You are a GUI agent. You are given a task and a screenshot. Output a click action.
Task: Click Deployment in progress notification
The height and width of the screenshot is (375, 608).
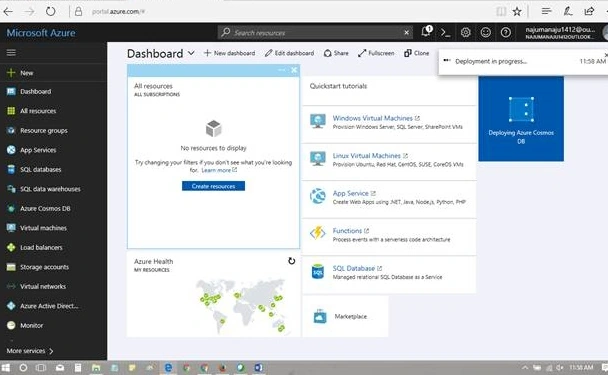click(523, 61)
